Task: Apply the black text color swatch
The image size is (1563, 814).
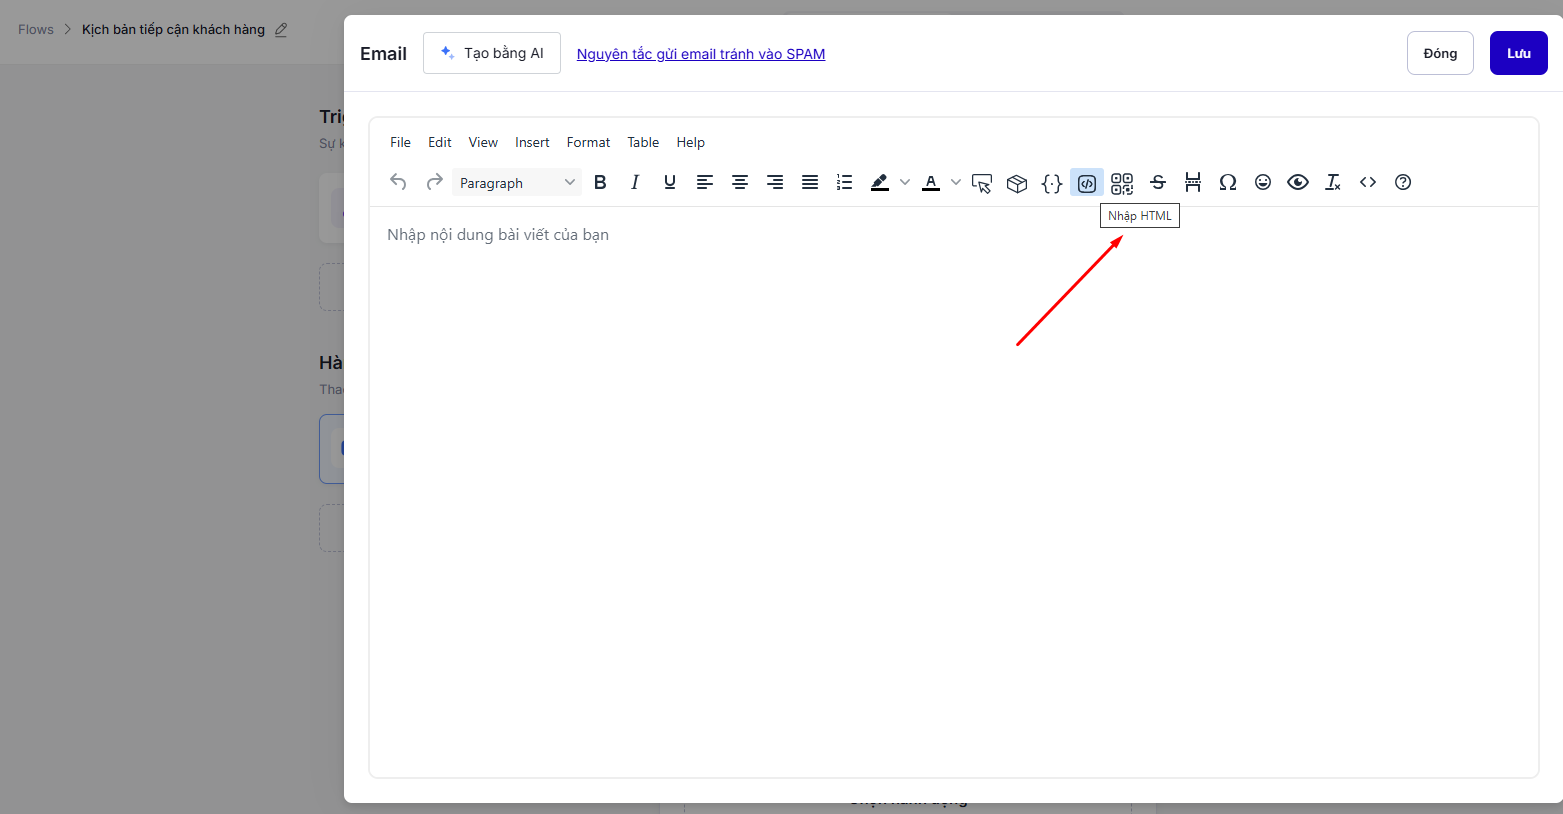Action: click(931, 182)
